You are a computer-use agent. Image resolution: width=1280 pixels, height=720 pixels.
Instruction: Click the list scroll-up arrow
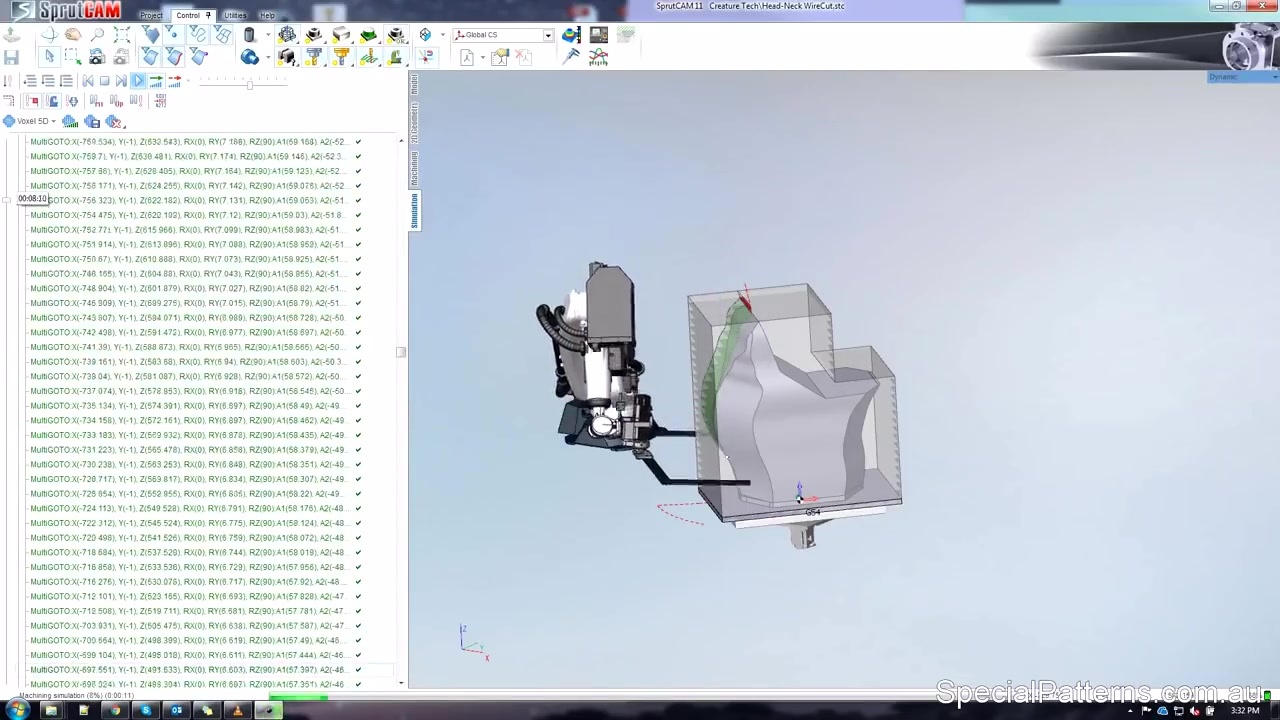(401, 141)
